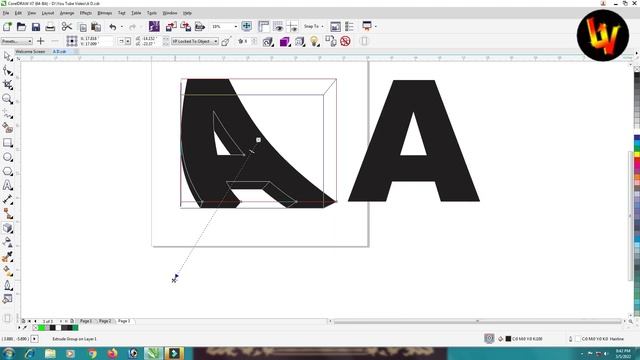The image size is (640, 360).
Task: Cut the selected object
Action: pos(67,27)
